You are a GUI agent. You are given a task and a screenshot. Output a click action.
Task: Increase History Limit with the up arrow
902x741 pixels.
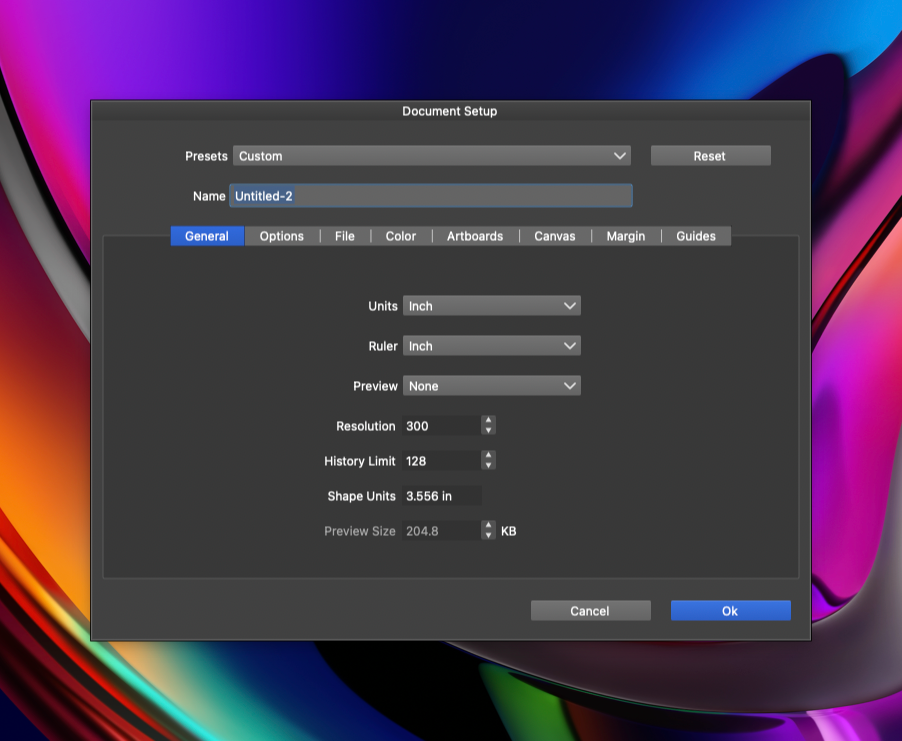(488, 456)
